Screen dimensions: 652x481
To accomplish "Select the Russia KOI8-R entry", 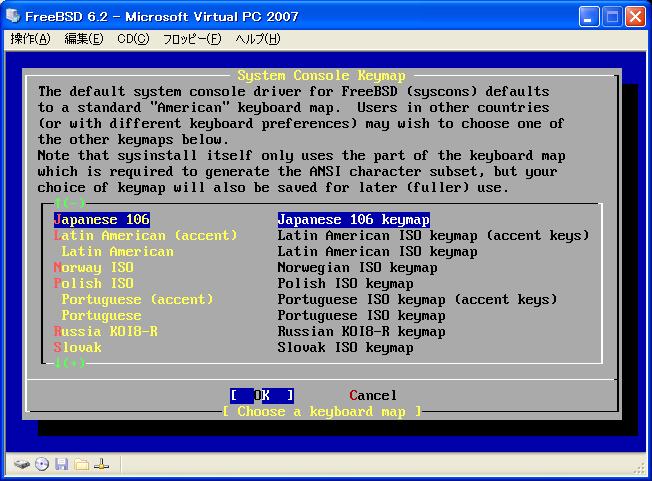I will tap(106, 331).
